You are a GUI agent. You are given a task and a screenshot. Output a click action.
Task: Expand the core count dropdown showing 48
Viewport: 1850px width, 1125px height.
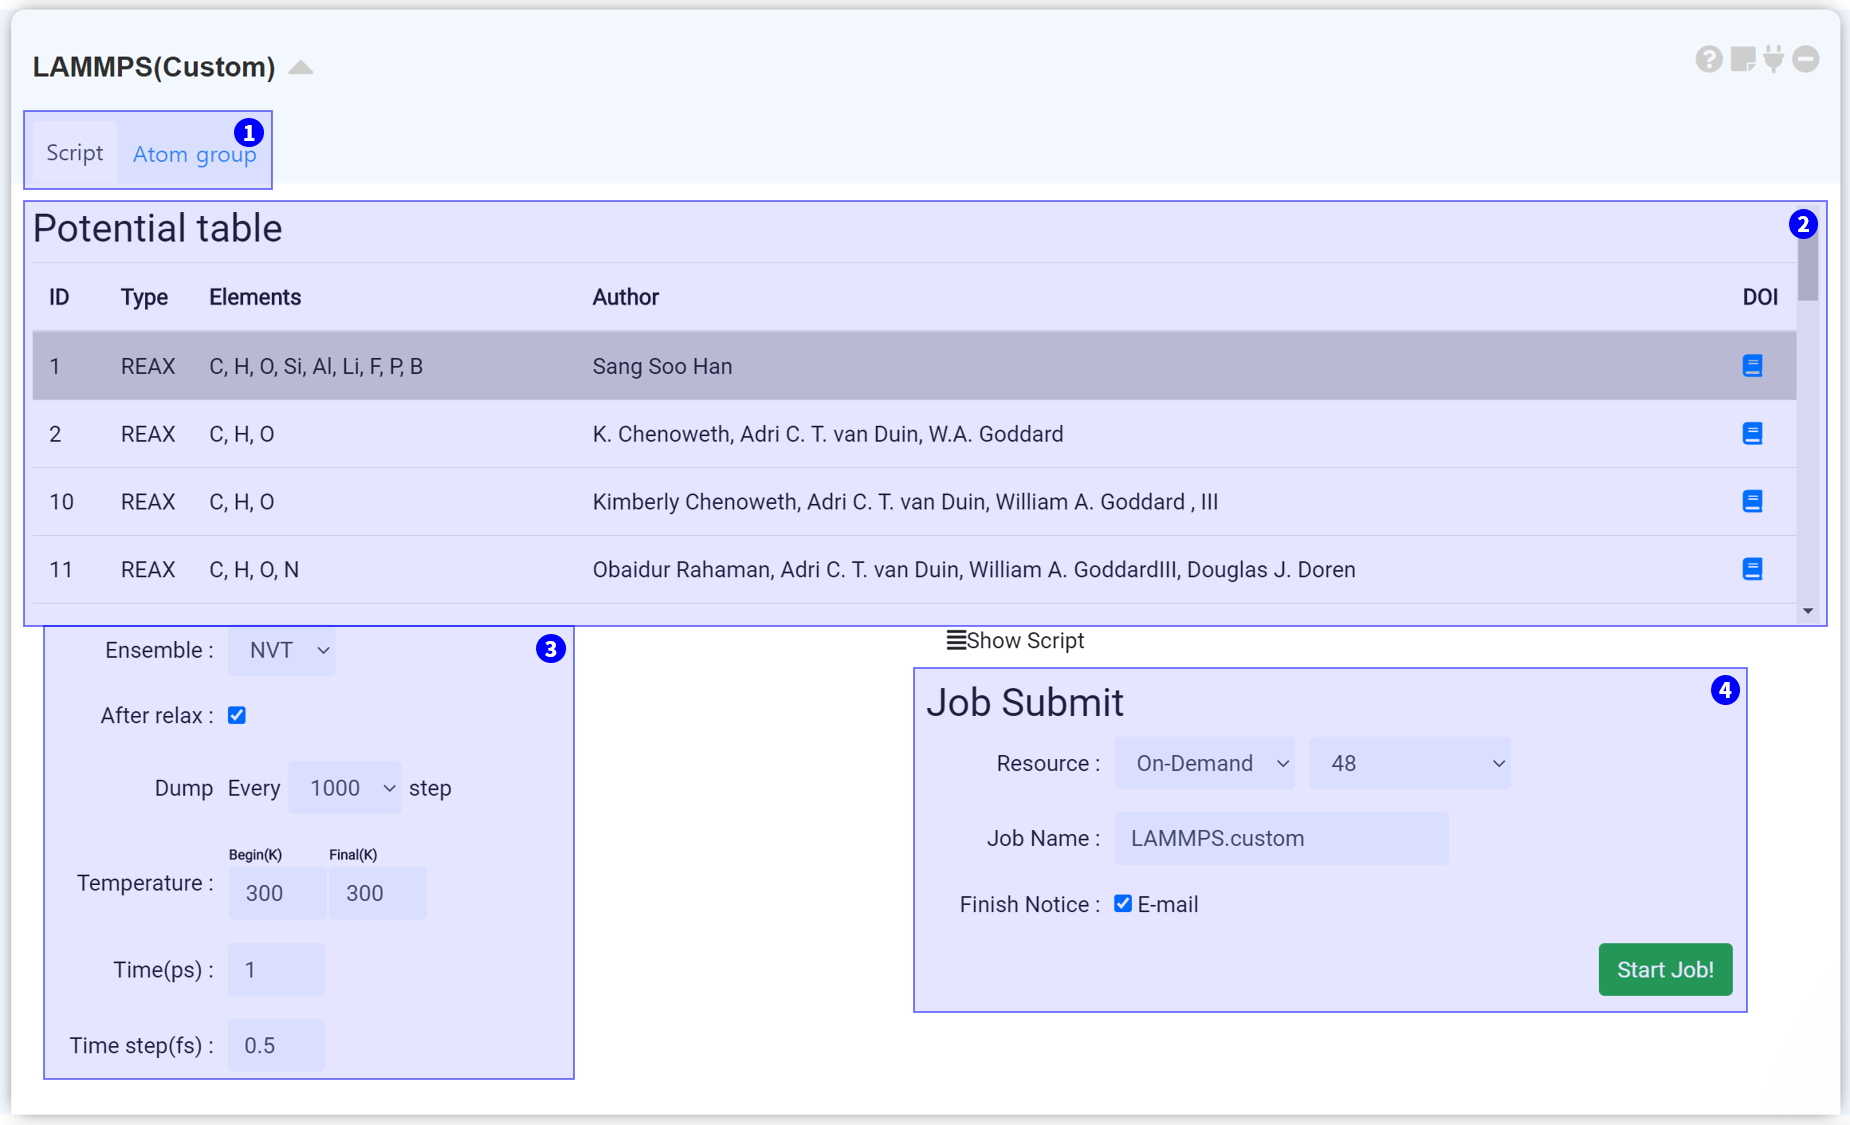click(x=1410, y=764)
